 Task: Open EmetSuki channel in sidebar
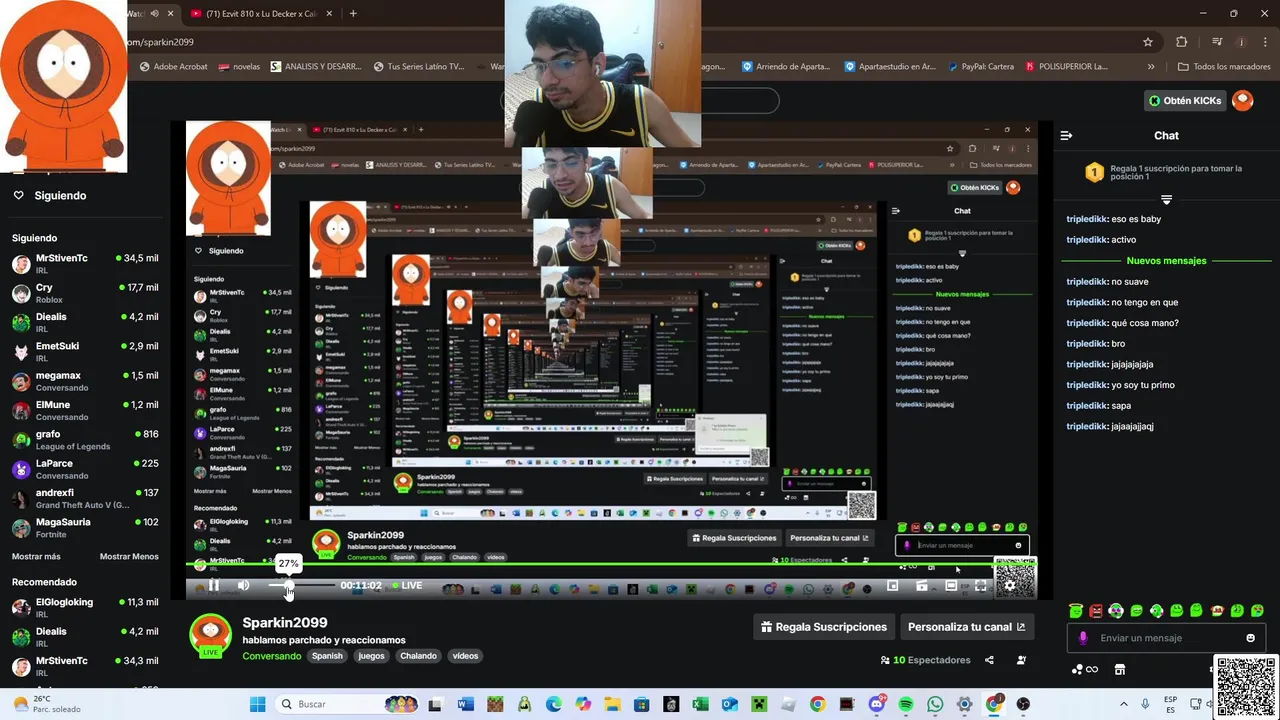coord(85,352)
